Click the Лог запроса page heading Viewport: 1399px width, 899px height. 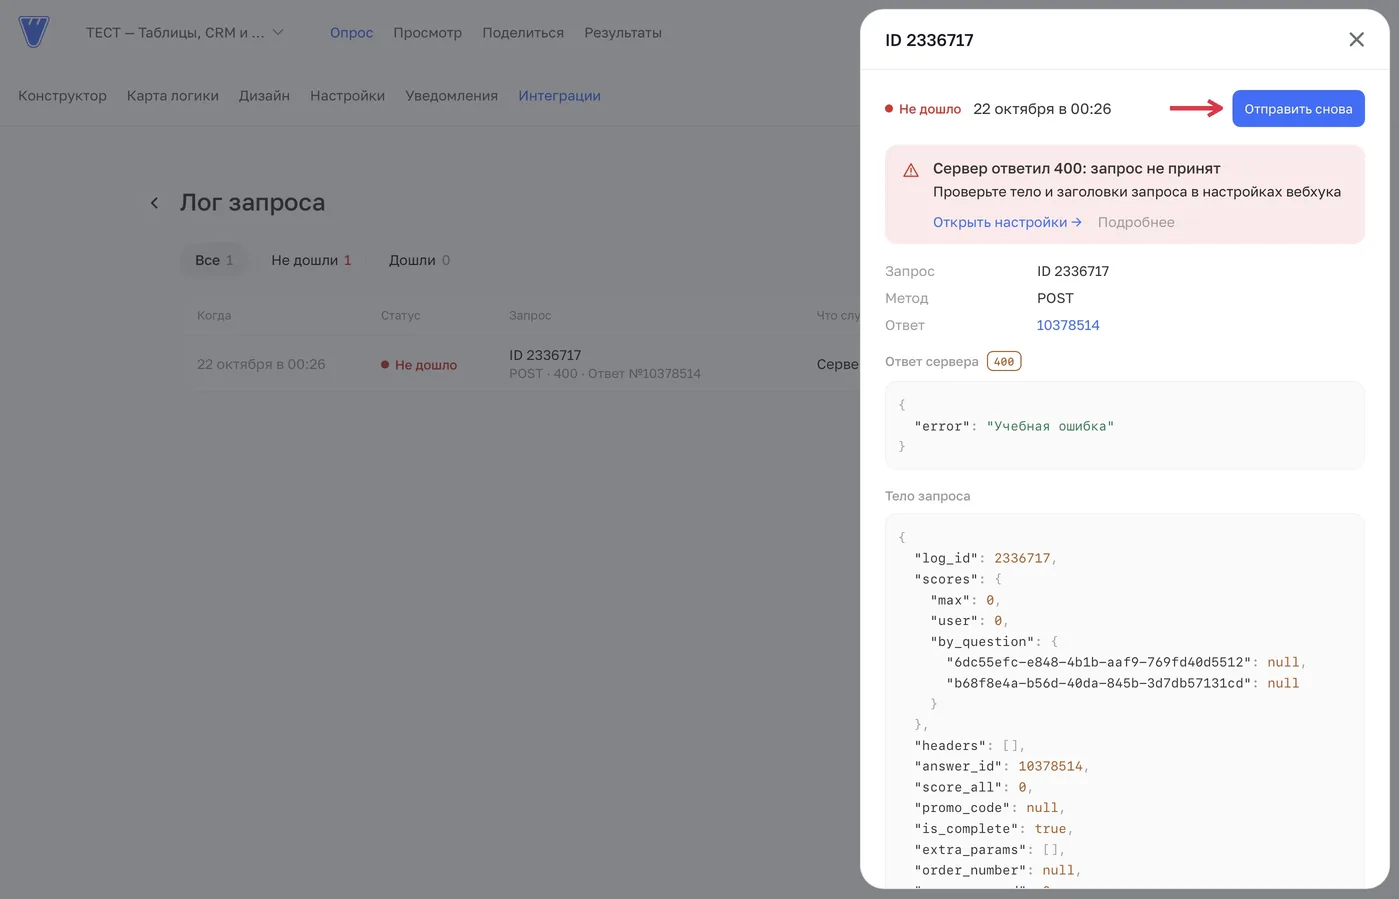click(252, 202)
